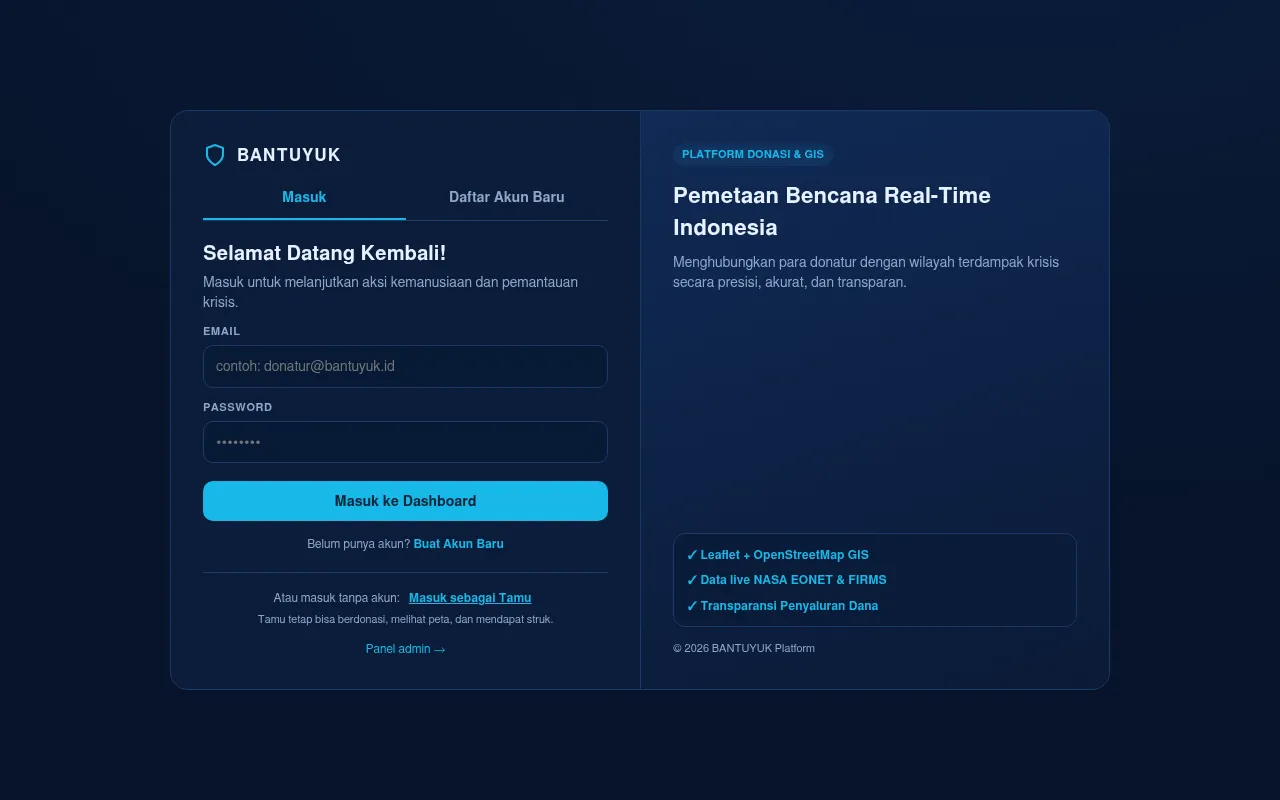This screenshot has width=1280, height=800.
Task: Click the EMAIL field label
Action: (x=222, y=331)
